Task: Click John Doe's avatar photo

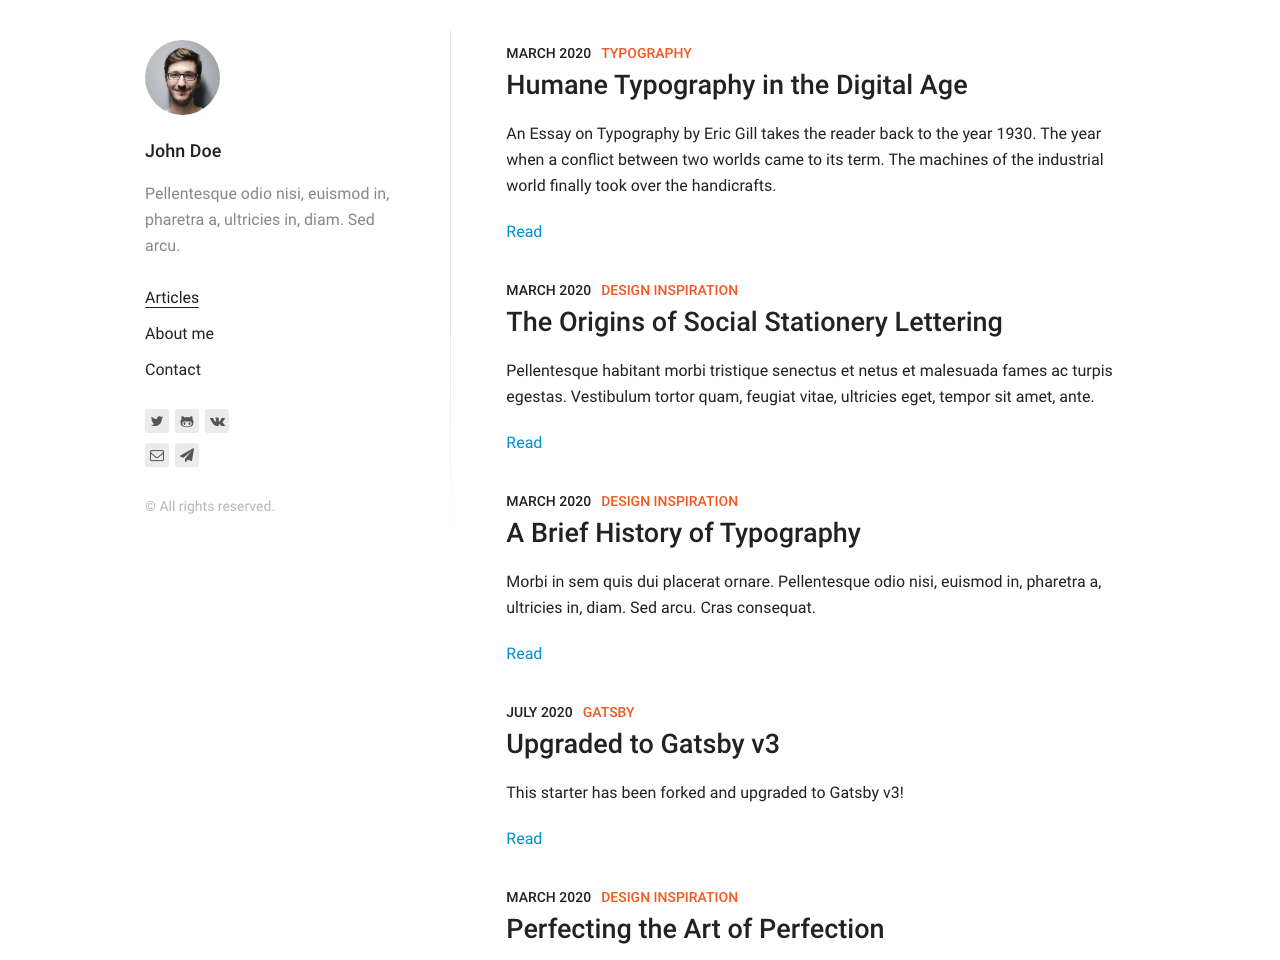Action: (182, 77)
